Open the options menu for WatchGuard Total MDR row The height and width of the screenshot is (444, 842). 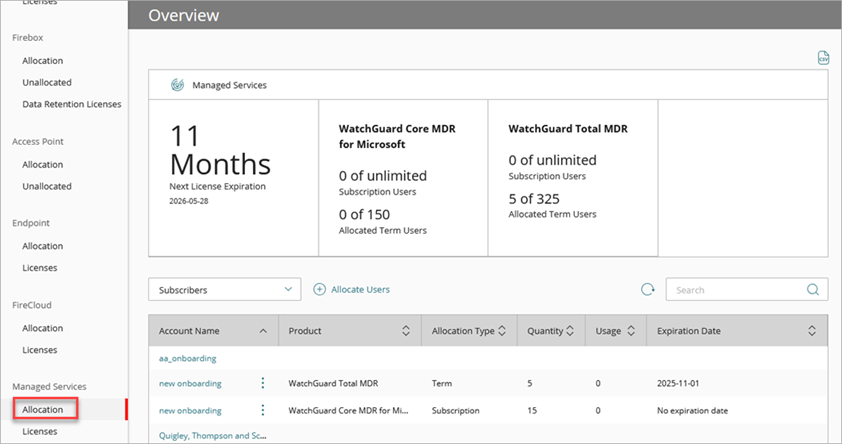pos(263,383)
